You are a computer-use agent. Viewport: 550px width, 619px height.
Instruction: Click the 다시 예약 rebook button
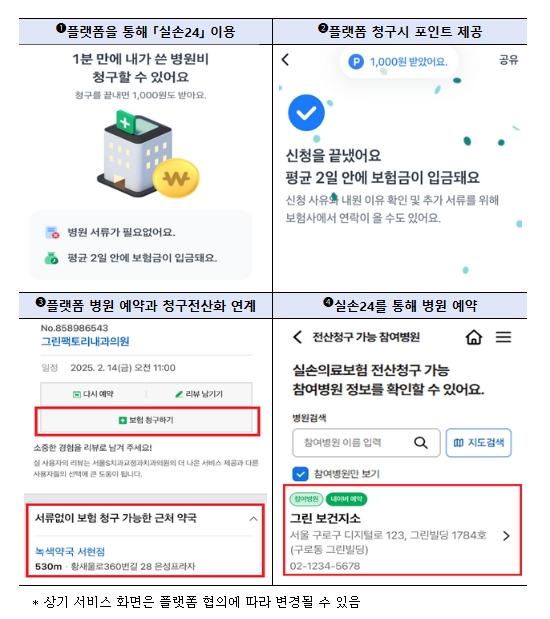coord(94,394)
